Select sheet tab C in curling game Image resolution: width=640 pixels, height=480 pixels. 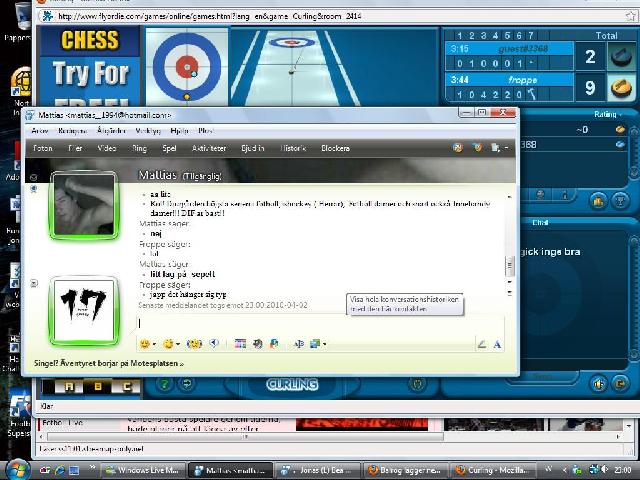[x=126, y=386]
